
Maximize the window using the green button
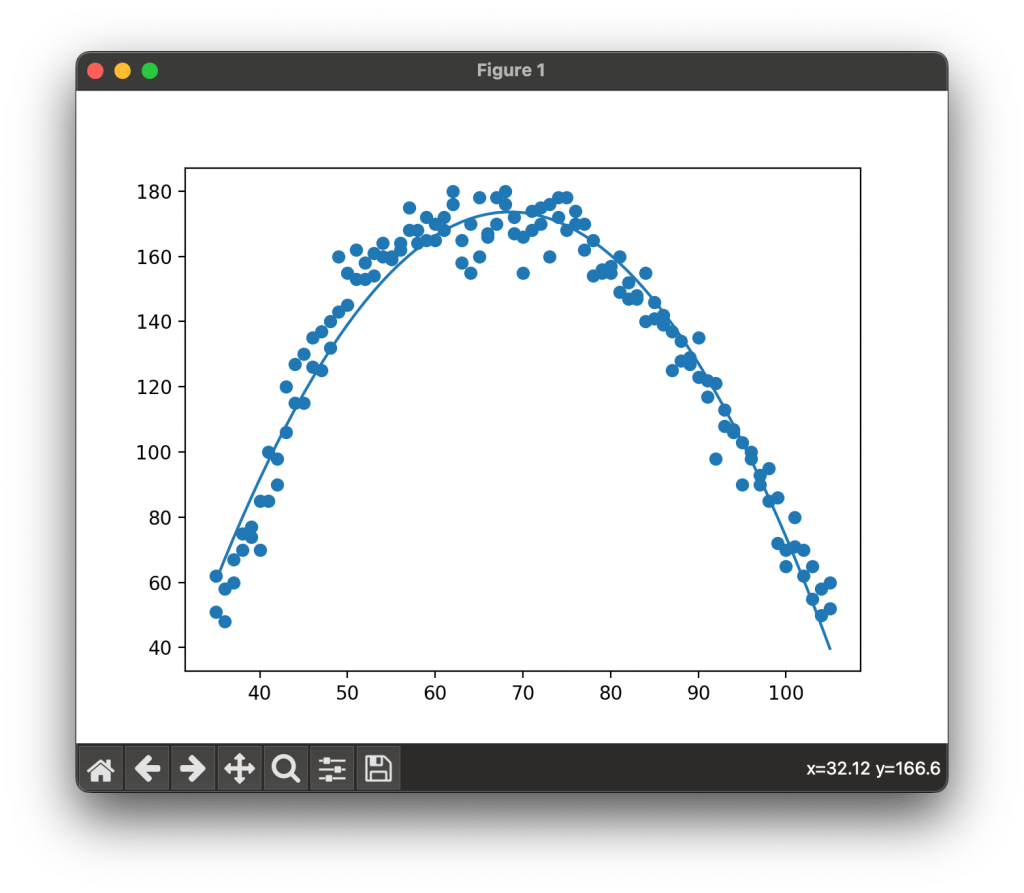(x=150, y=71)
